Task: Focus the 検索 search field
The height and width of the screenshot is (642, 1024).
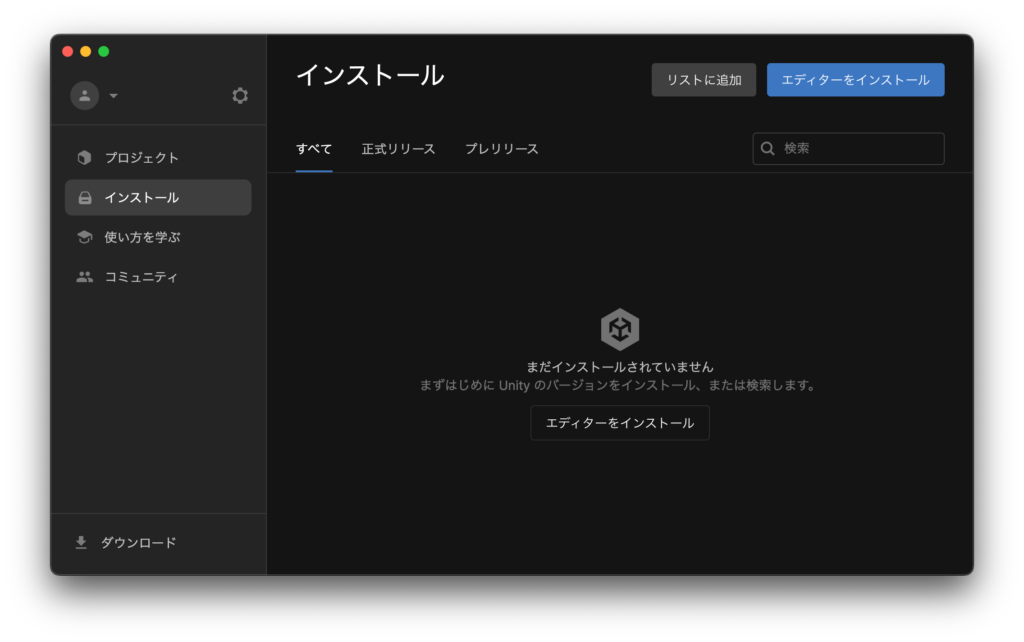Action: click(x=848, y=148)
